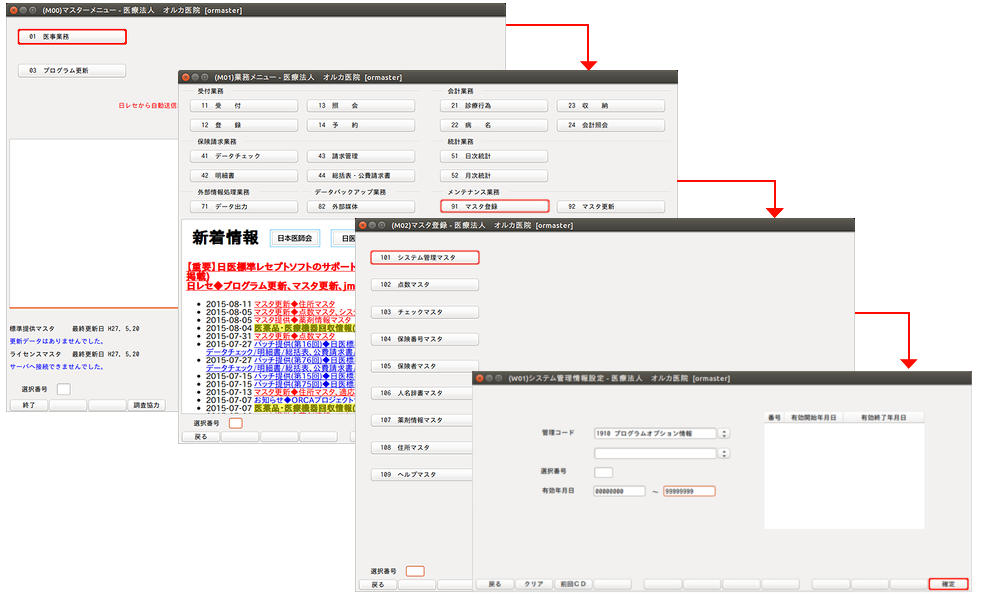The height and width of the screenshot is (600, 1000).
Task: Open the 2015-07-31 マスタ更新◆点数マスタ link
Action: pyautogui.click(x=295, y=336)
